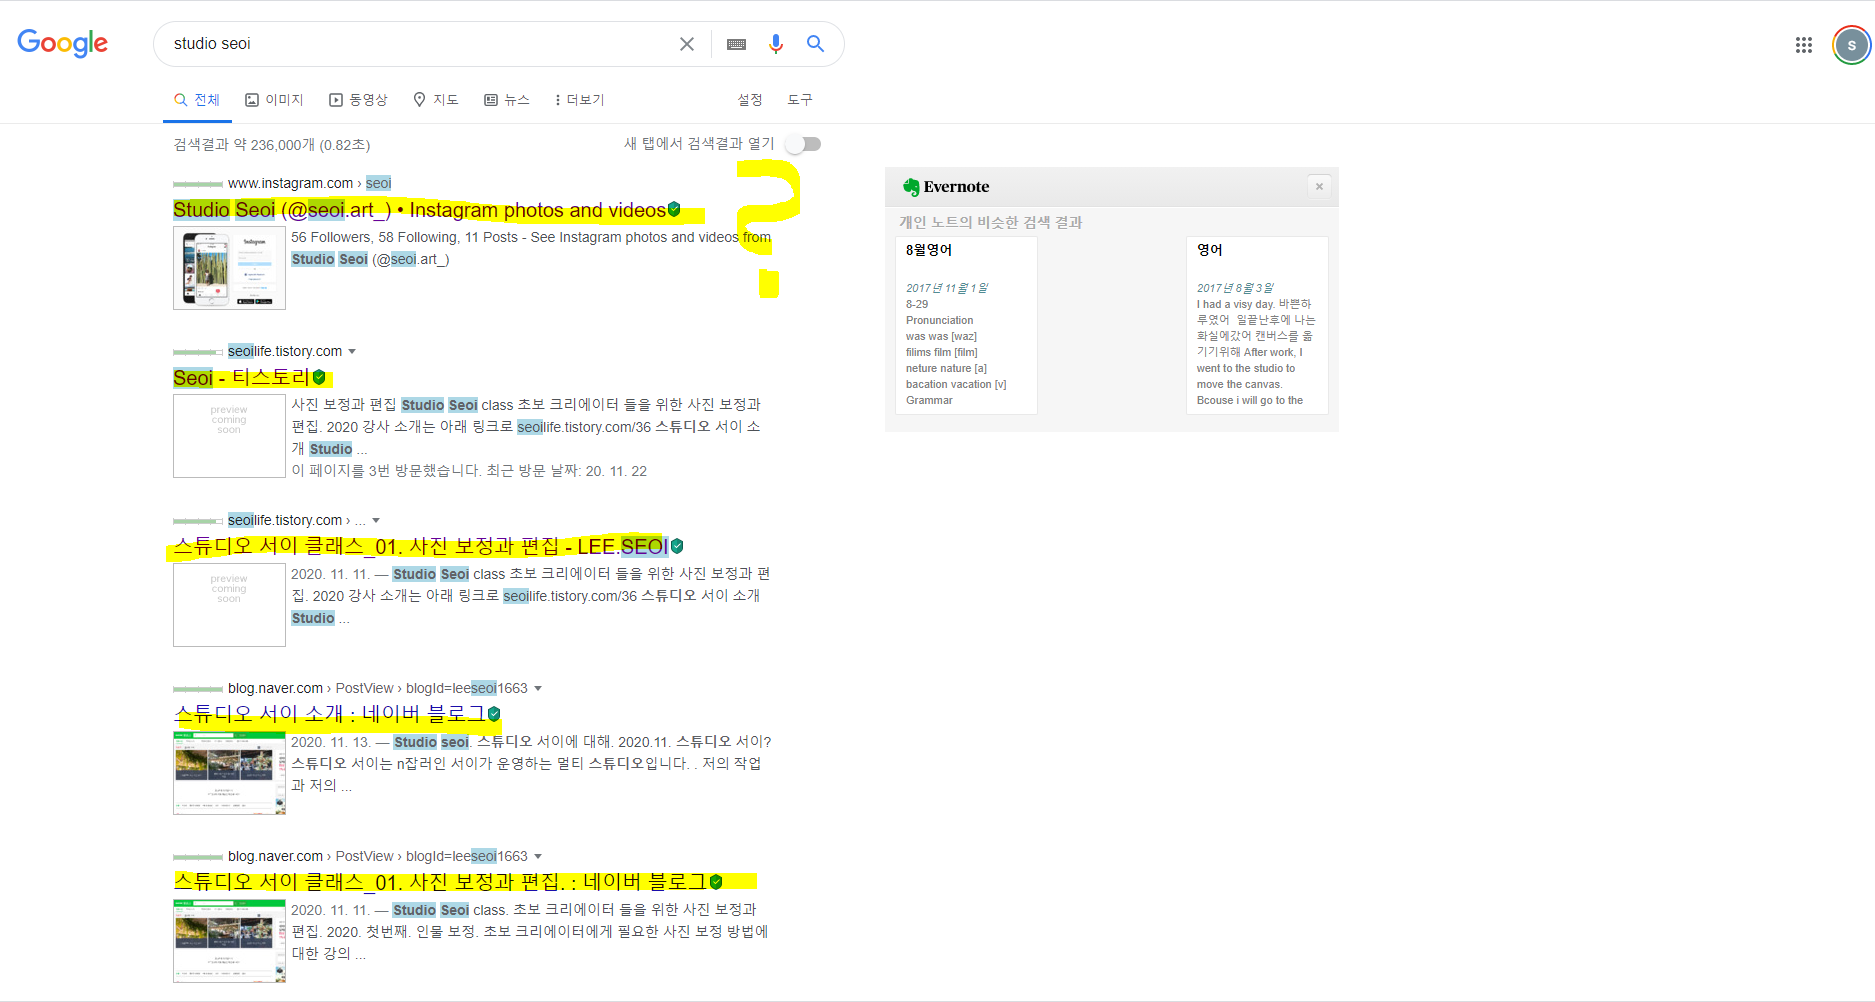This screenshot has width=1875, height=1002.
Task: Switch to the 동영상 tab
Action: pyautogui.click(x=358, y=100)
